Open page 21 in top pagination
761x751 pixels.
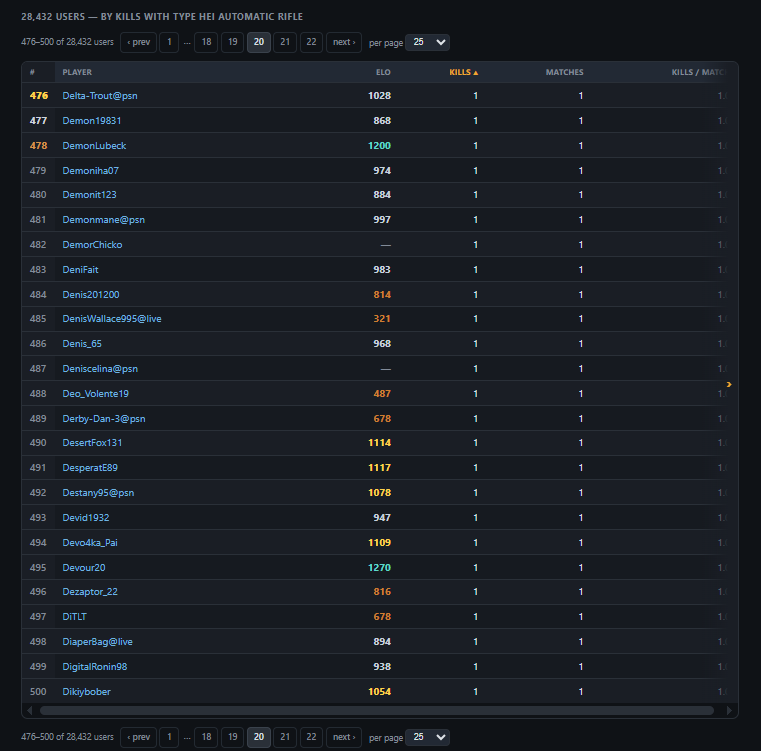click(x=285, y=42)
